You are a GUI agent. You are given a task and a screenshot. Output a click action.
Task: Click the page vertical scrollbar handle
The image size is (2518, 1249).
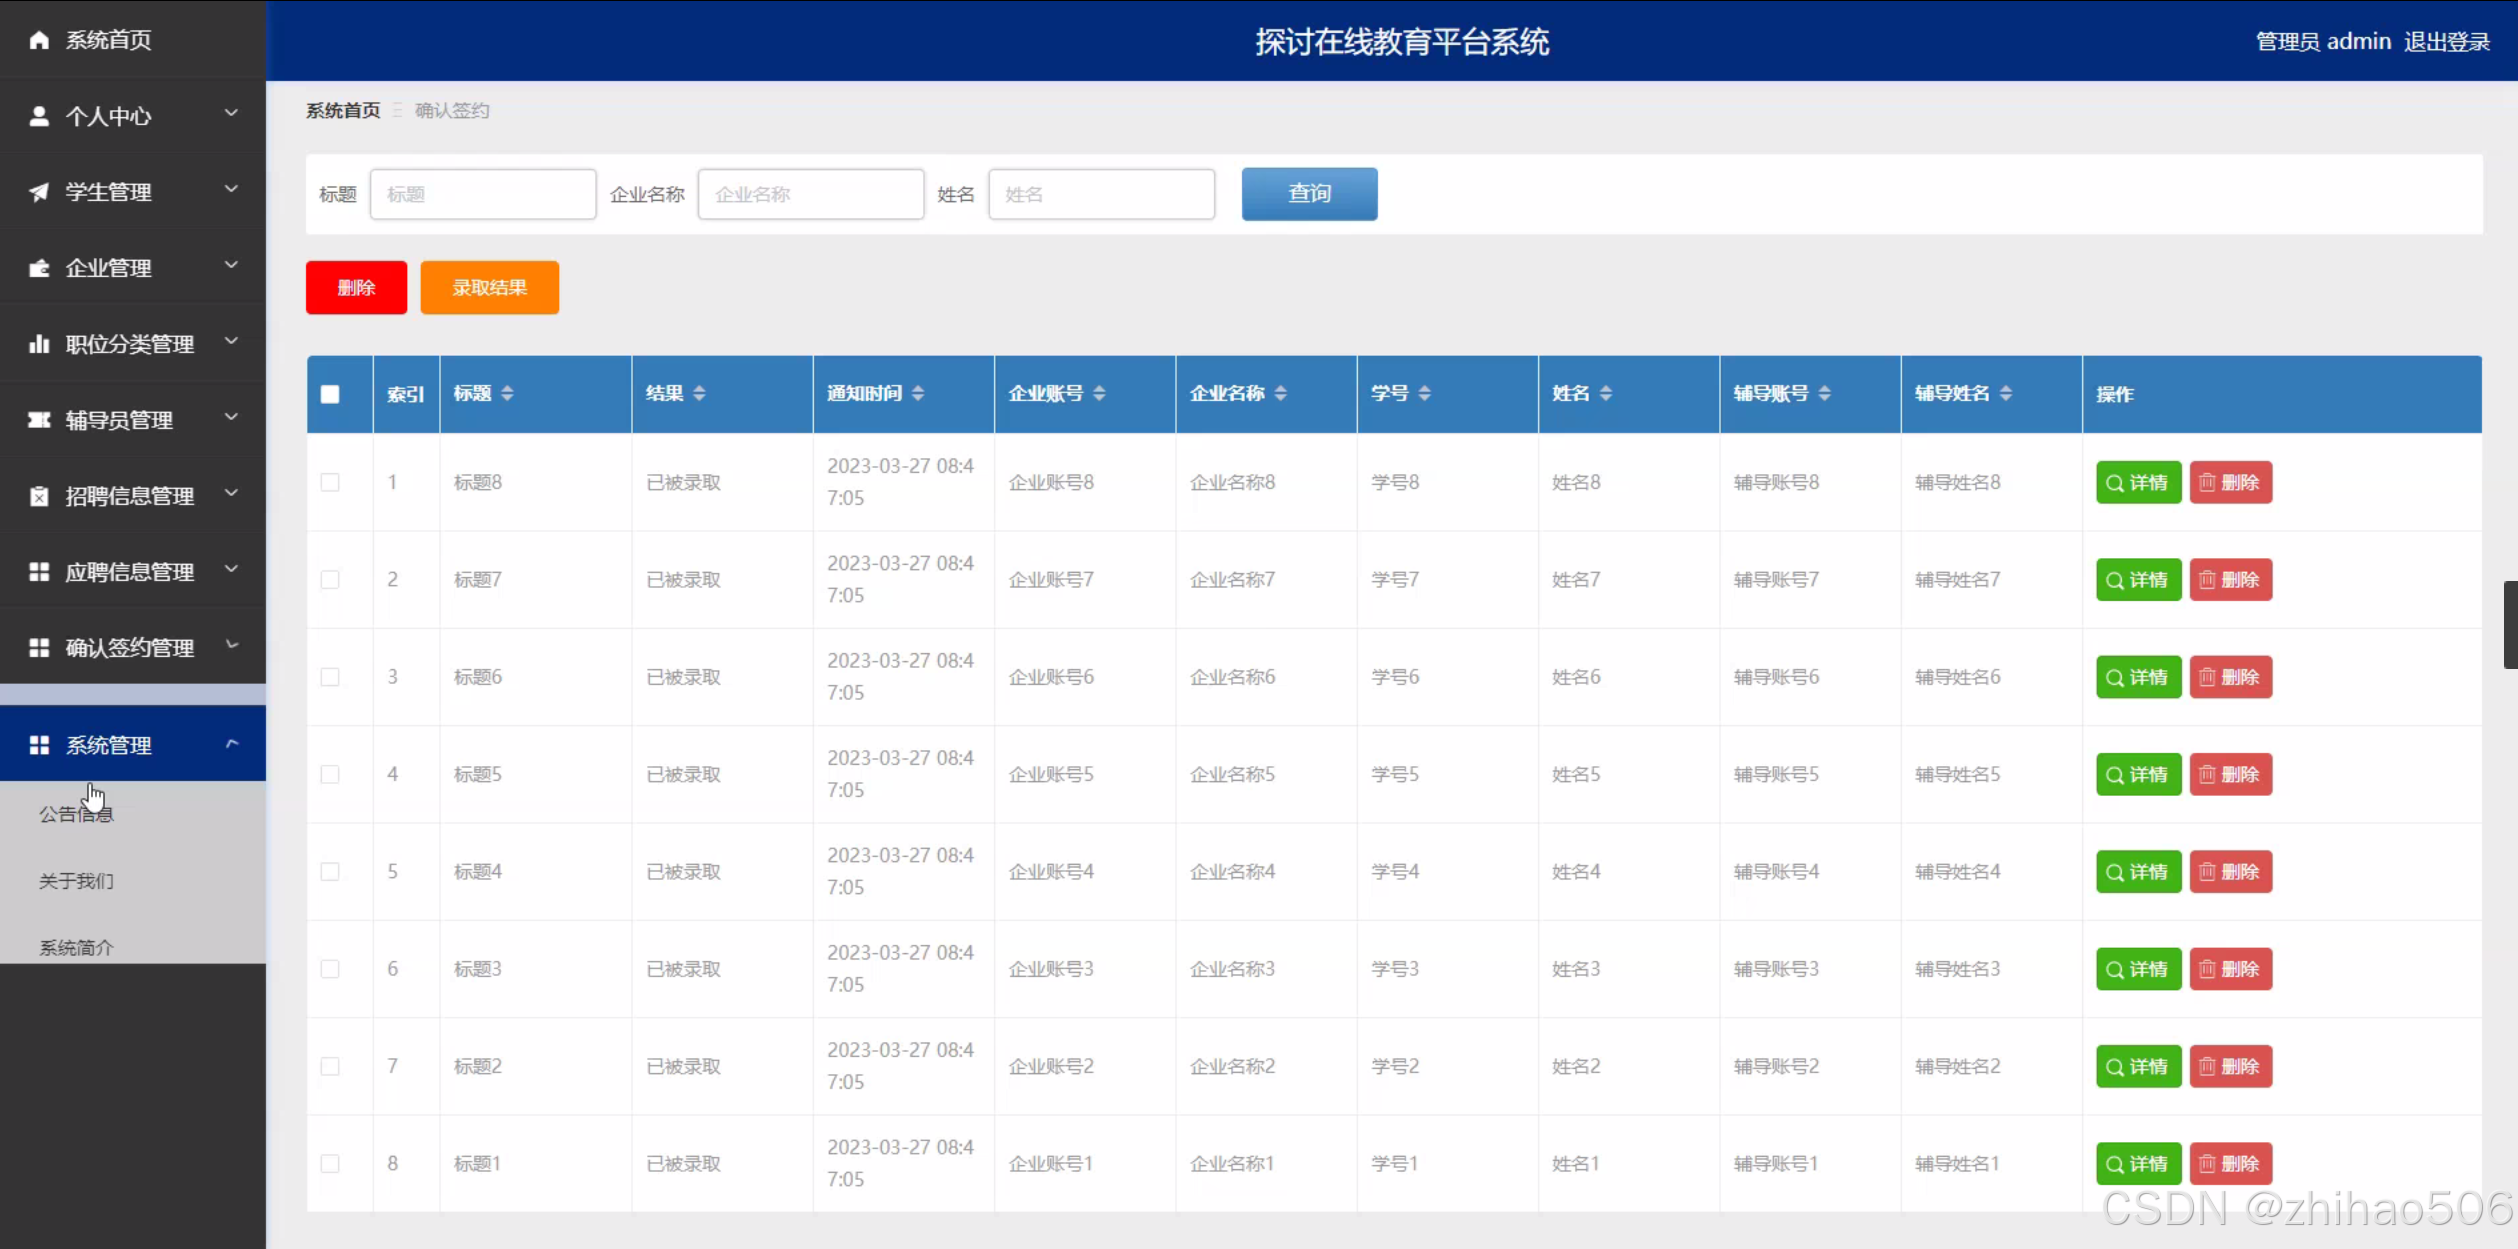pyautogui.click(x=2510, y=624)
